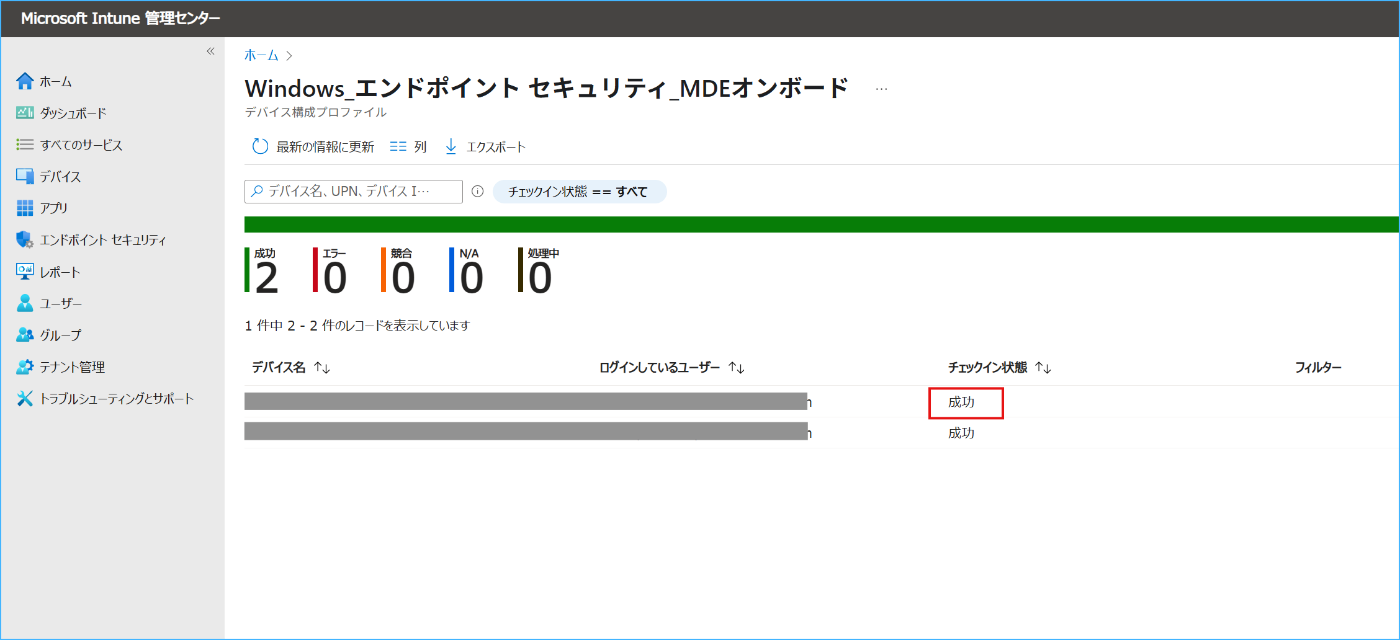1400x640 pixels.
Task: Open the ellipsis menu next to page title
Action: [881, 89]
